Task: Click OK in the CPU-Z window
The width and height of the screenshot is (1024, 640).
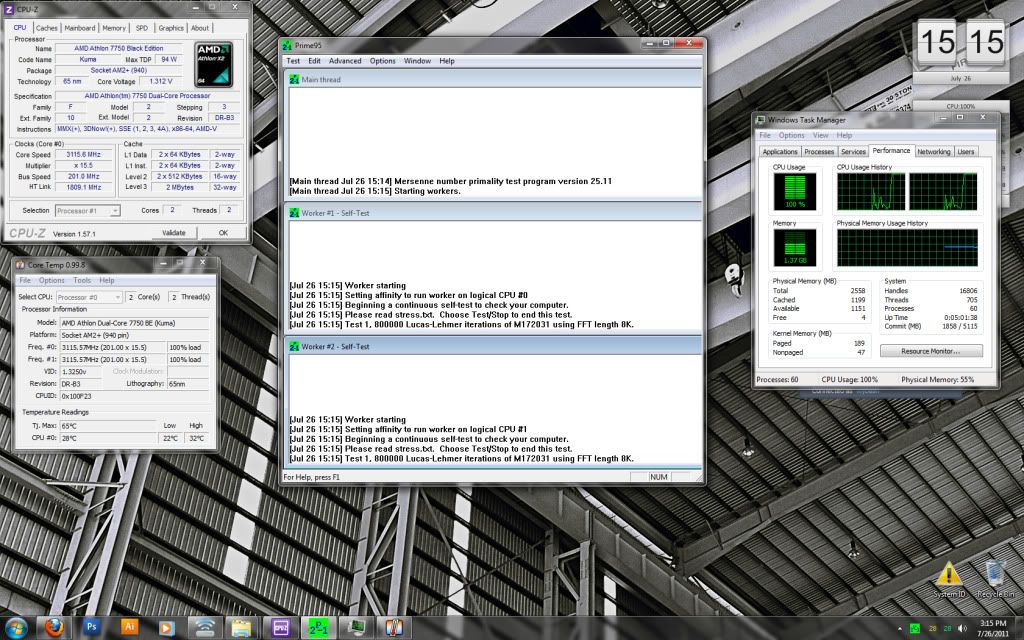Action: coord(223,232)
